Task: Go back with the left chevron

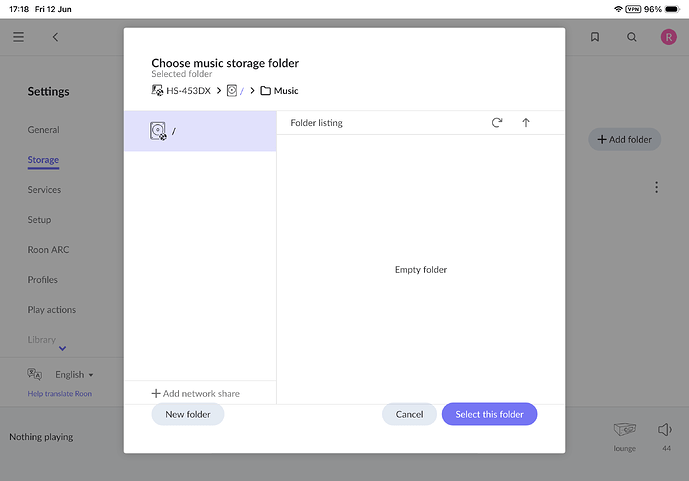Action: tap(55, 37)
